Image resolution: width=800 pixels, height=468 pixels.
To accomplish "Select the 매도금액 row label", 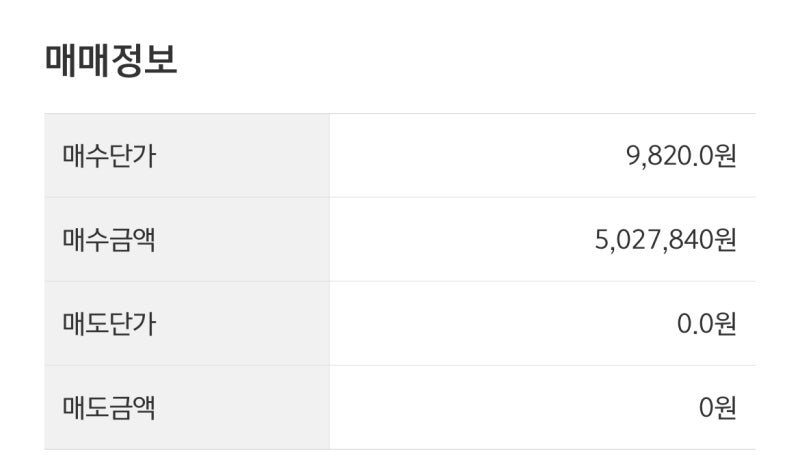I will tap(109, 408).
